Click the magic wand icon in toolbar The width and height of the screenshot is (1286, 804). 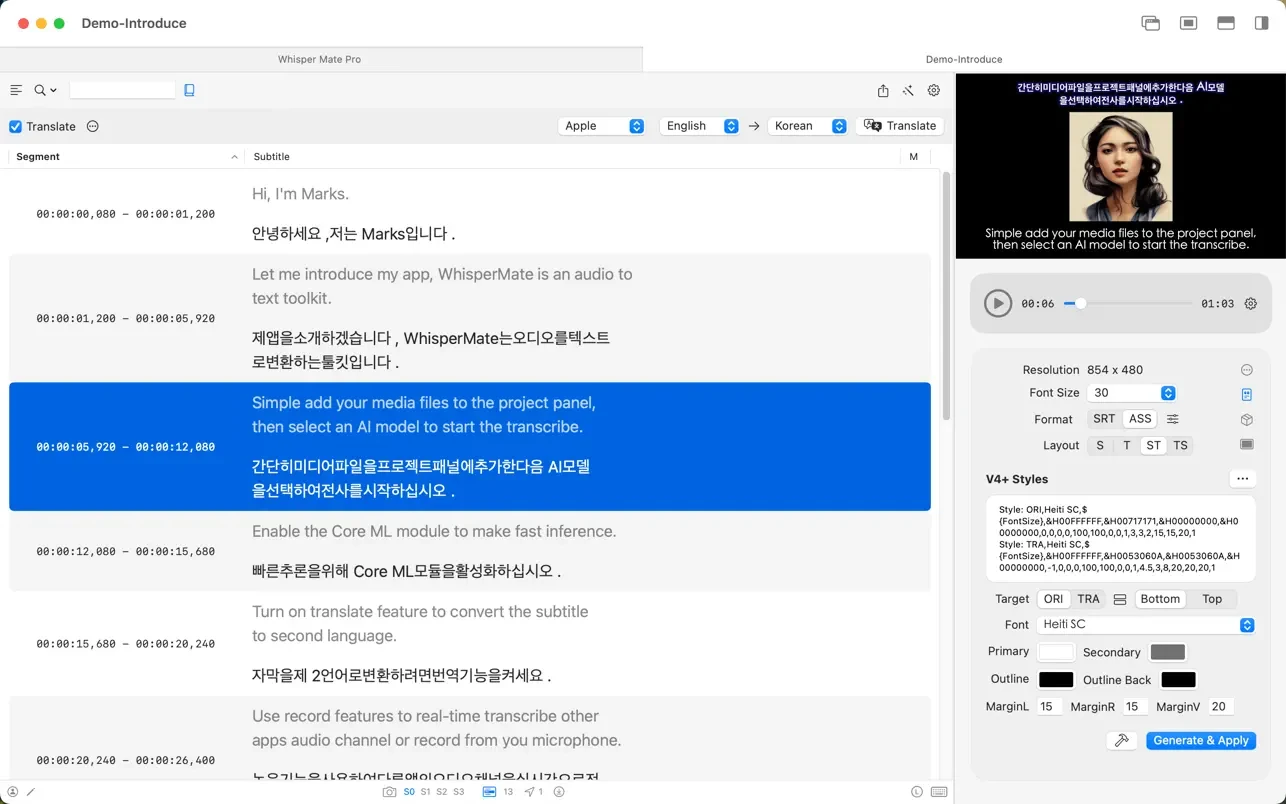tap(908, 90)
